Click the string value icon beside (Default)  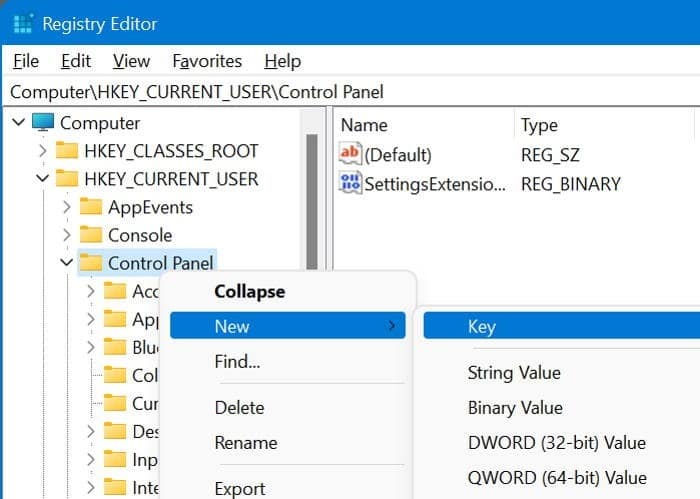(x=350, y=154)
